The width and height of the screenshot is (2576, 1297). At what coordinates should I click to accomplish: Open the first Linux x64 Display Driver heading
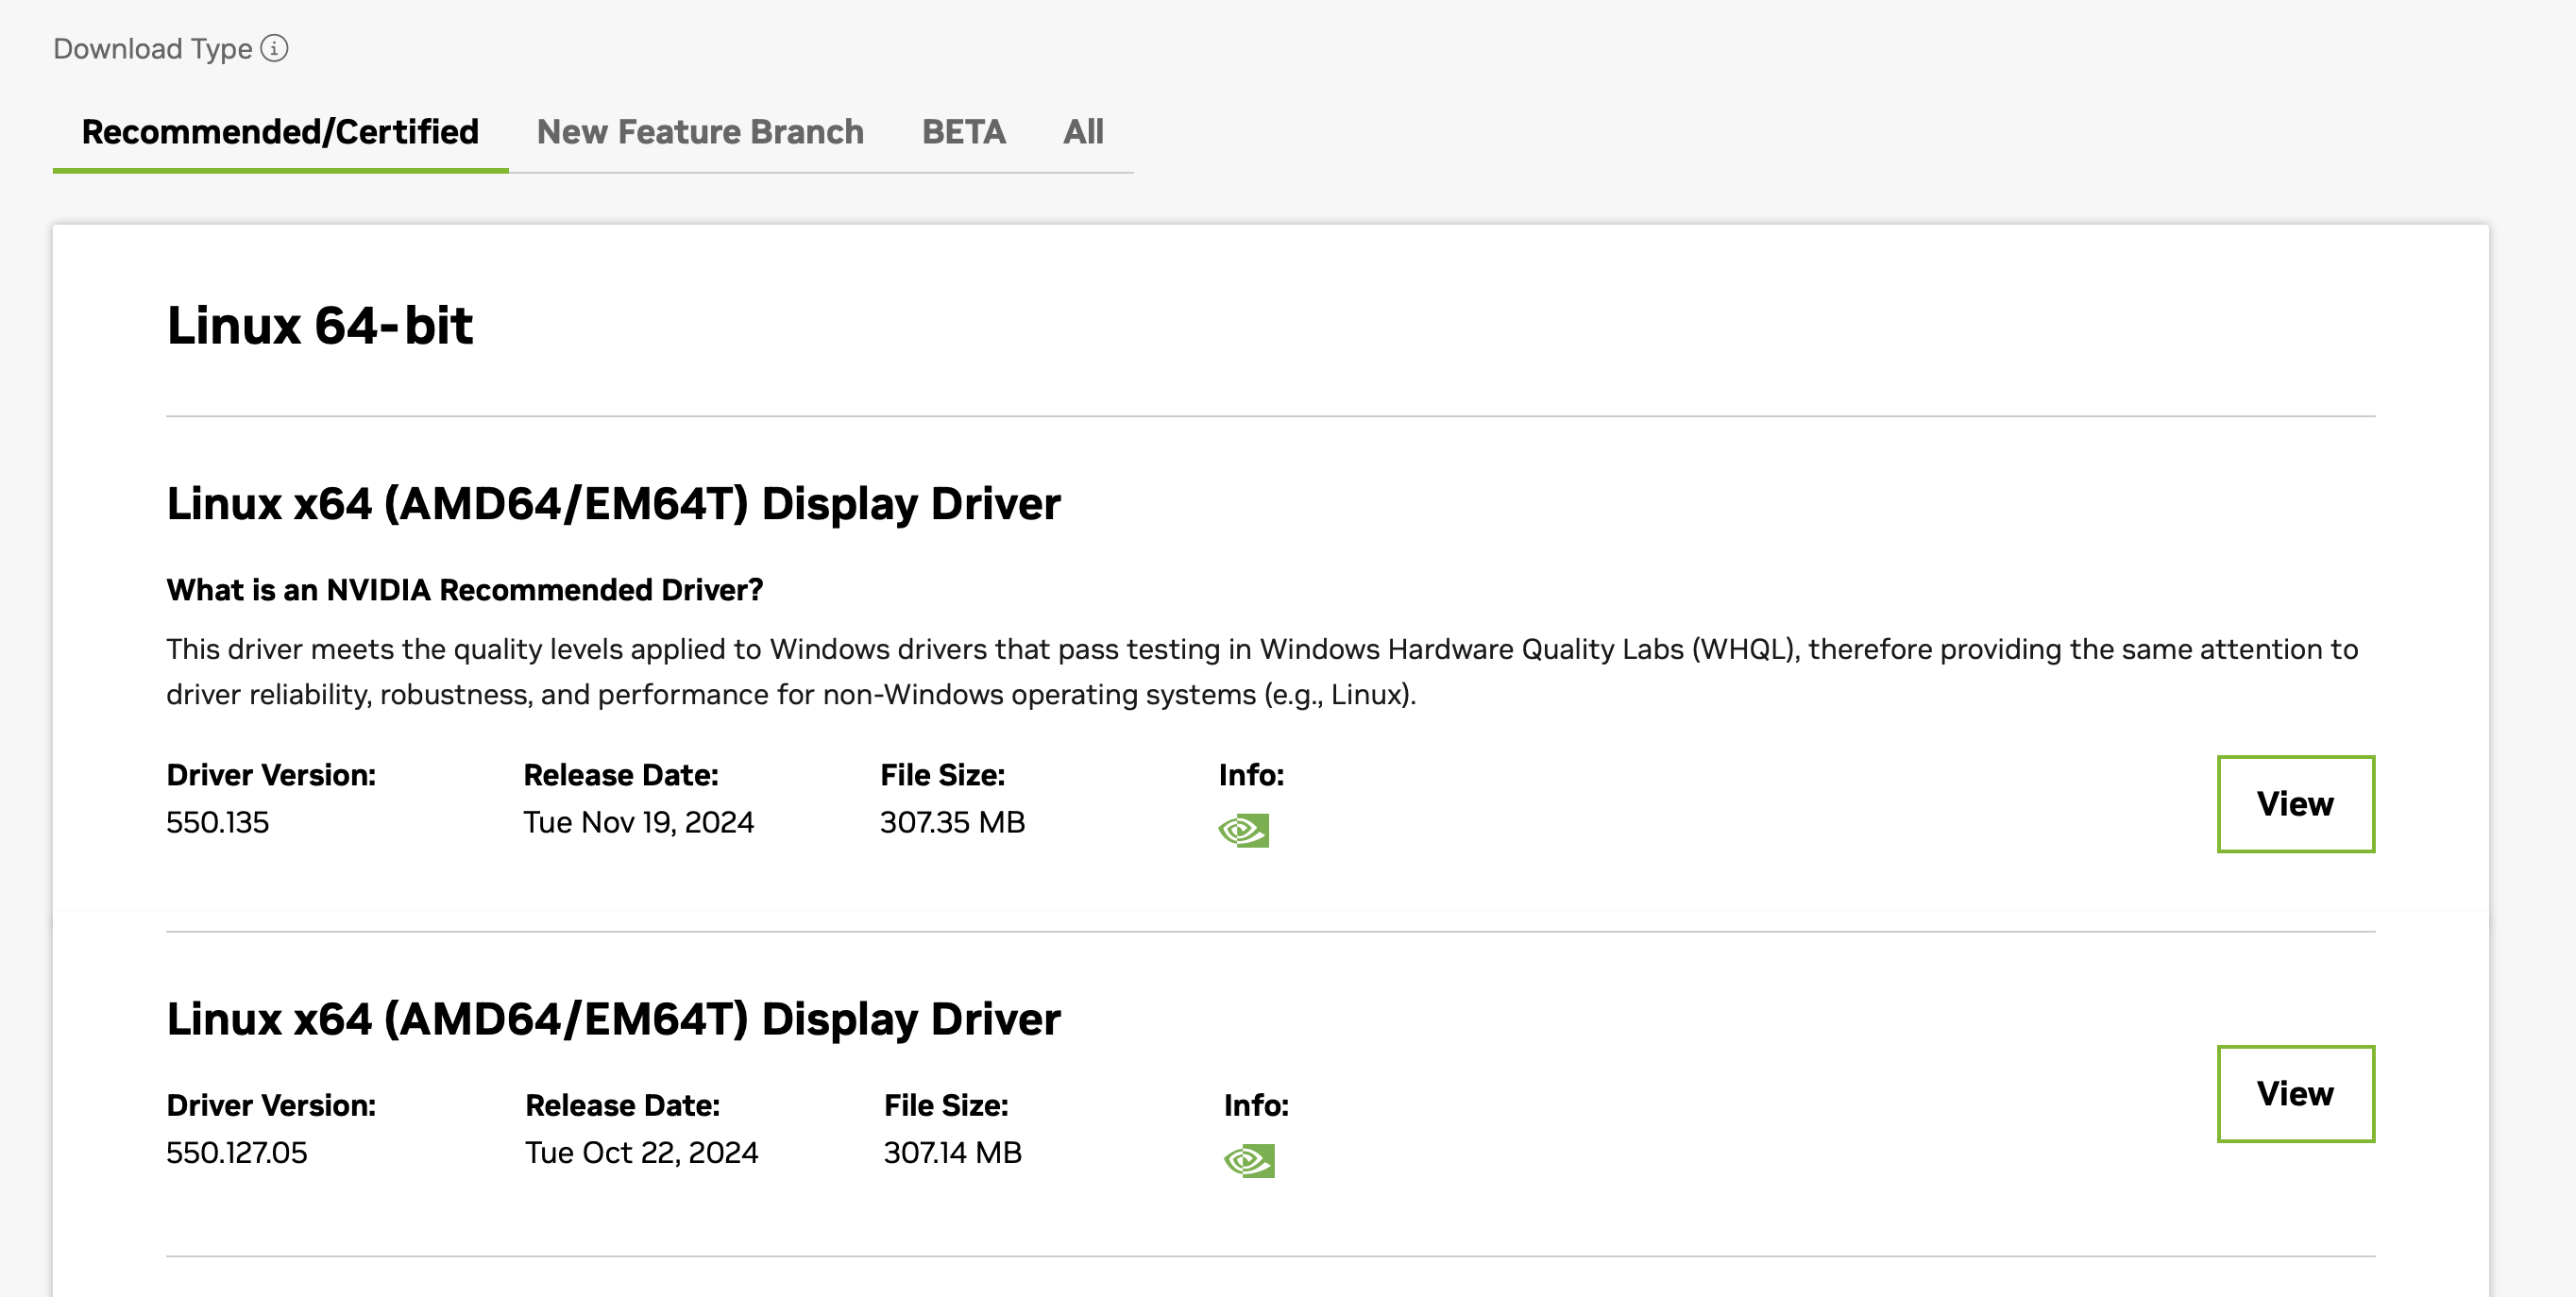(x=613, y=504)
